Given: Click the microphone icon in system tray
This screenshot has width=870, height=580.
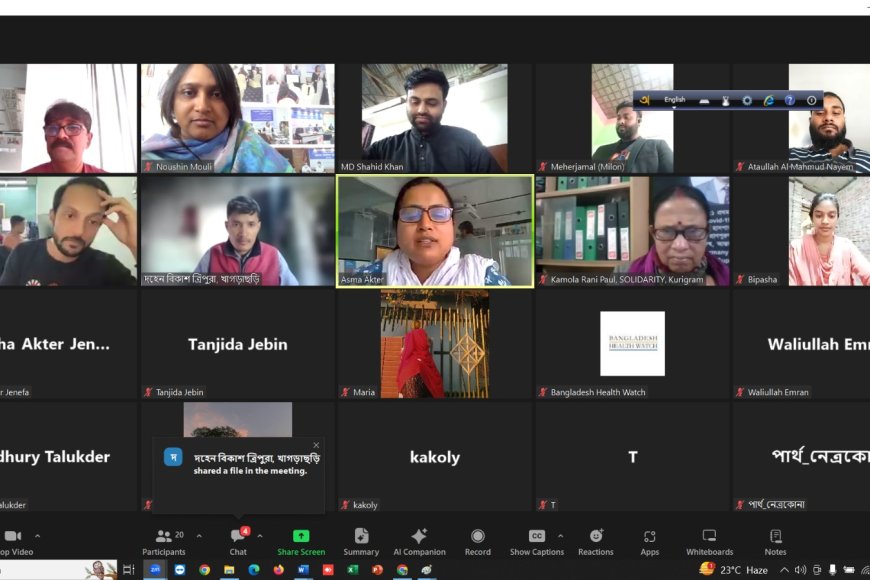Looking at the screenshot, I should pyautogui.click(x=832, y=569).
